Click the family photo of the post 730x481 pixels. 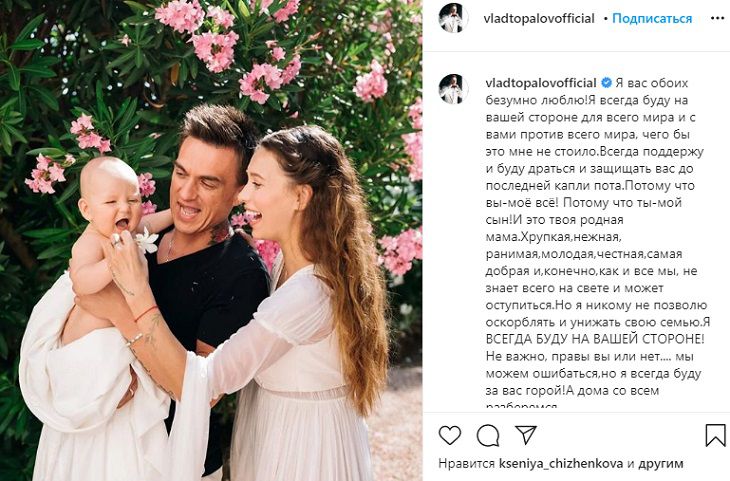point(211,240)
